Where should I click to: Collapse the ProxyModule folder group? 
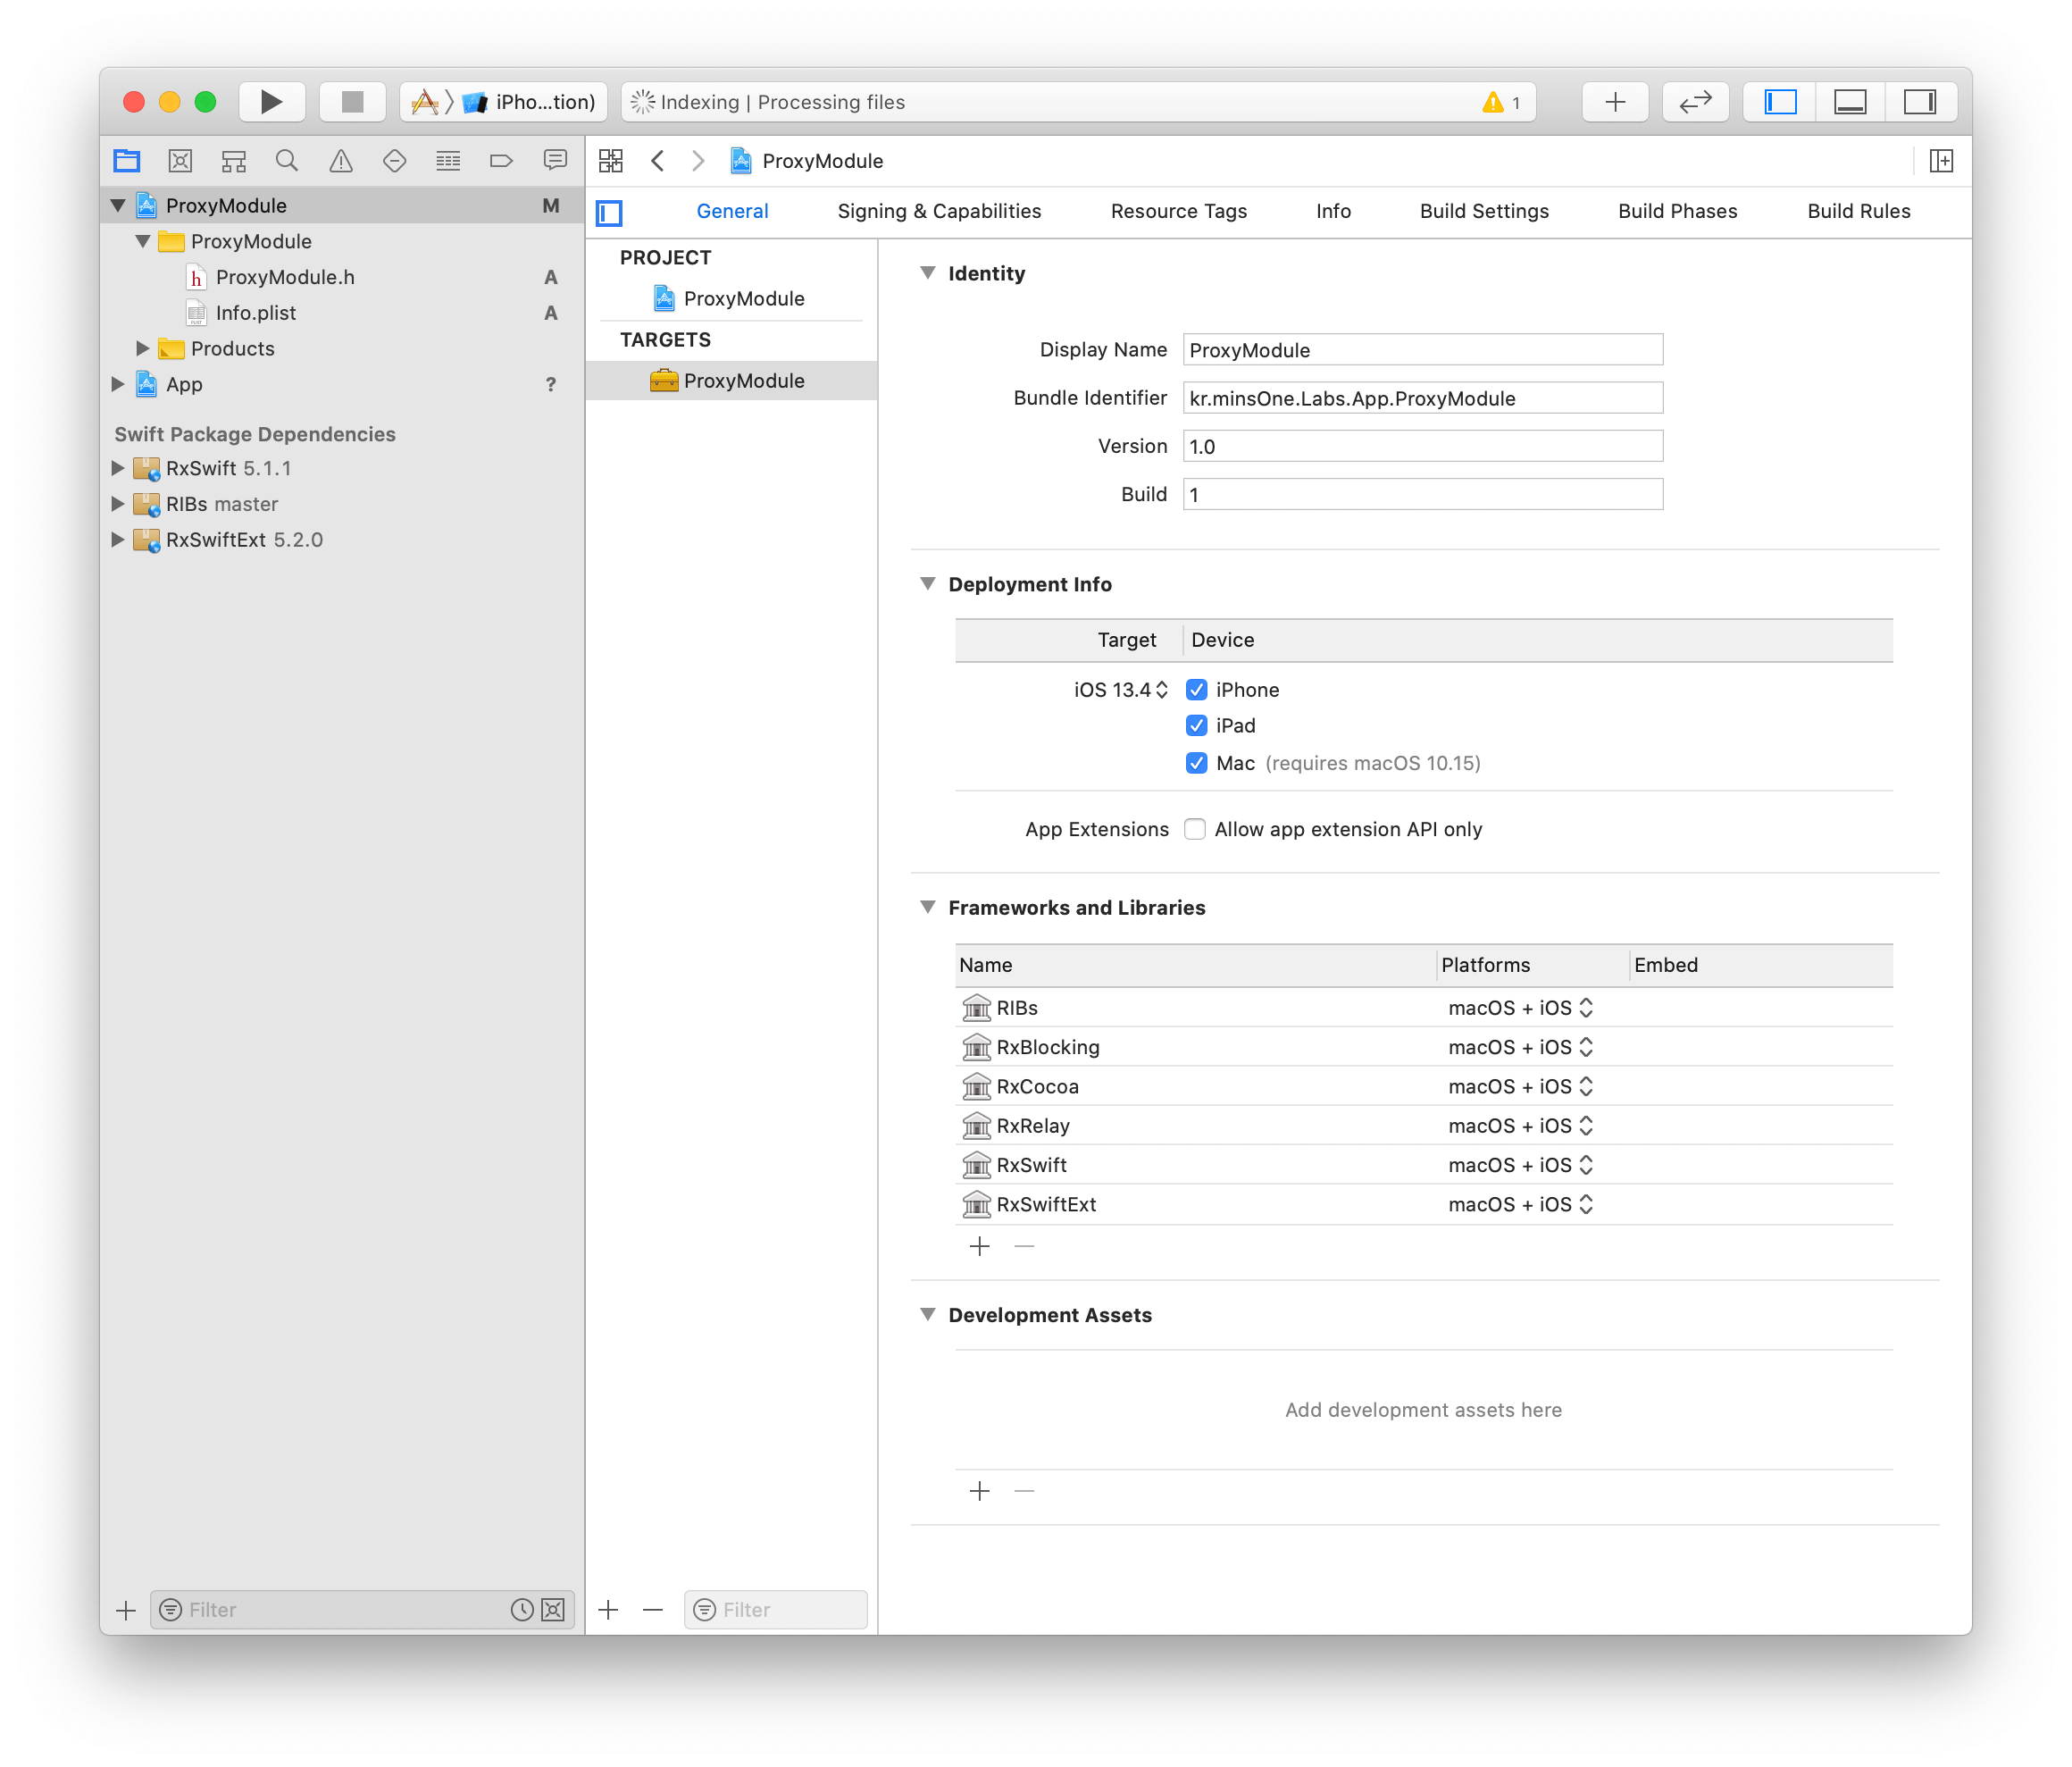(143, 241)
